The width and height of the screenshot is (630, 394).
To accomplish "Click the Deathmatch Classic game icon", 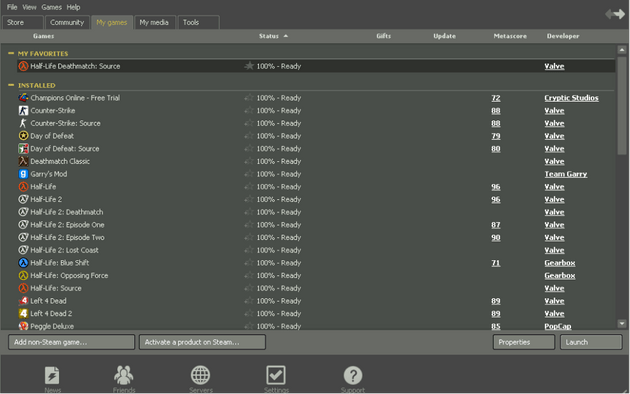I will pos(23,161).
